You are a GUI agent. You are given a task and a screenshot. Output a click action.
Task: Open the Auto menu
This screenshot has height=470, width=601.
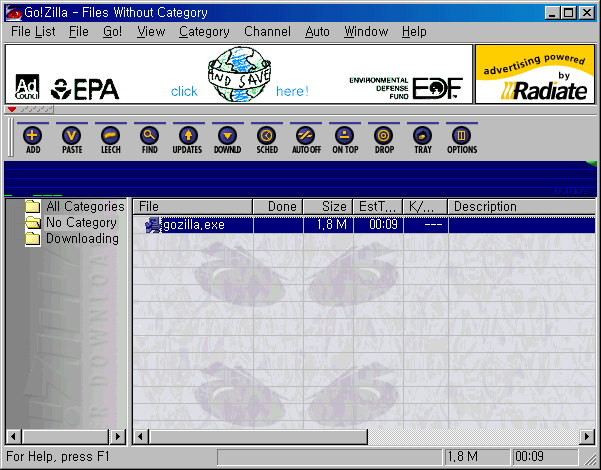coord(317,31)
